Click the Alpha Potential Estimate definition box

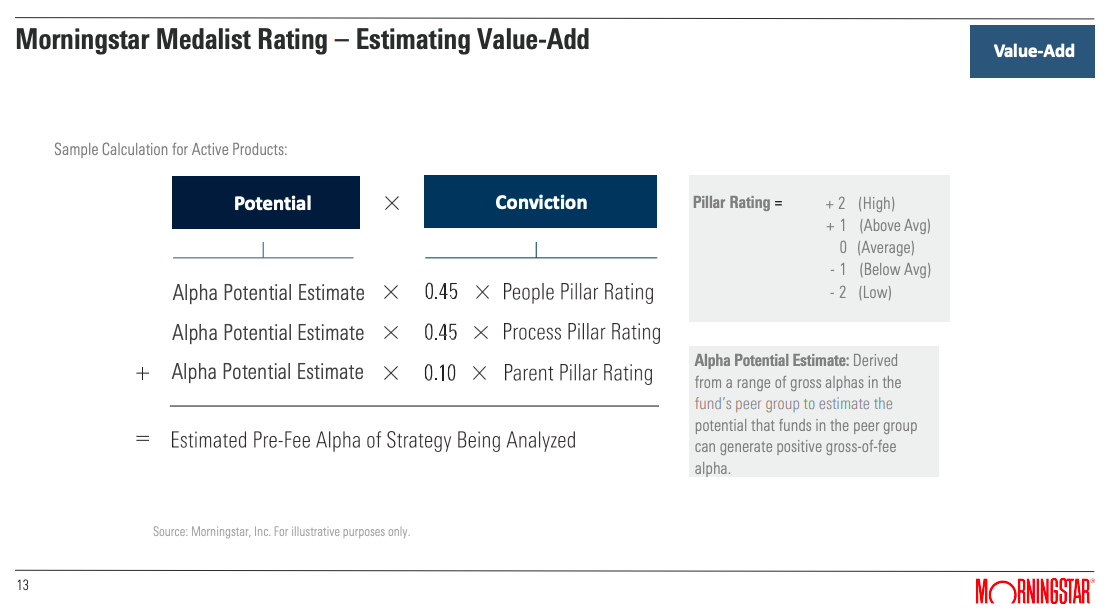click(814, 412)
